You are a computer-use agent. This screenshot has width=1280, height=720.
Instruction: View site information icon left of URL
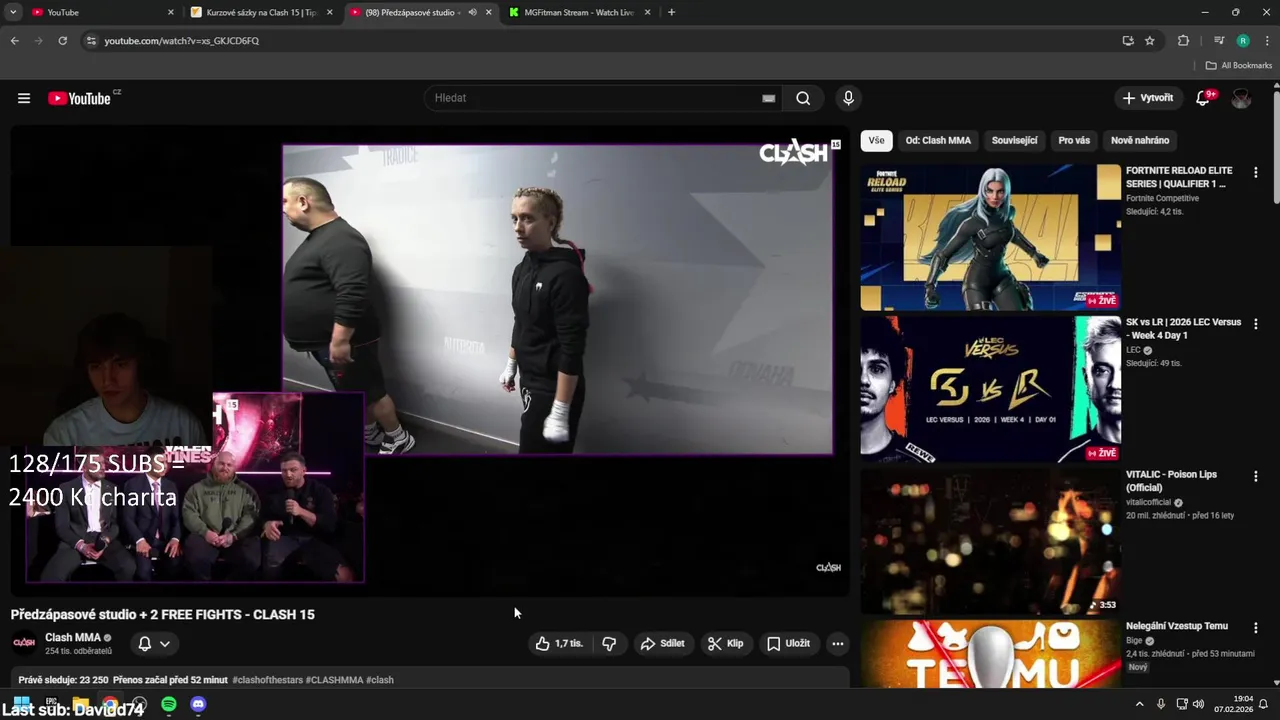click(91, 41)
